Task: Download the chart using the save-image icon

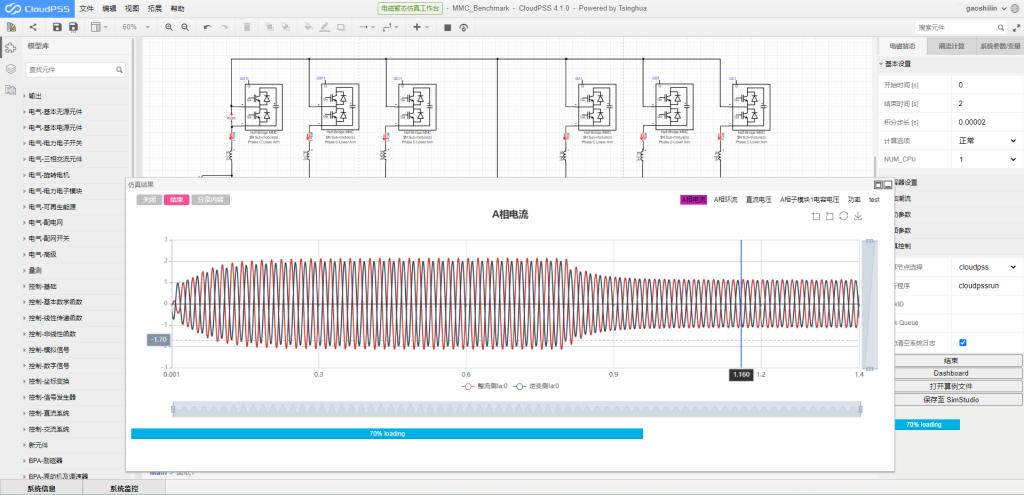Action: click(x=858, y=216)
